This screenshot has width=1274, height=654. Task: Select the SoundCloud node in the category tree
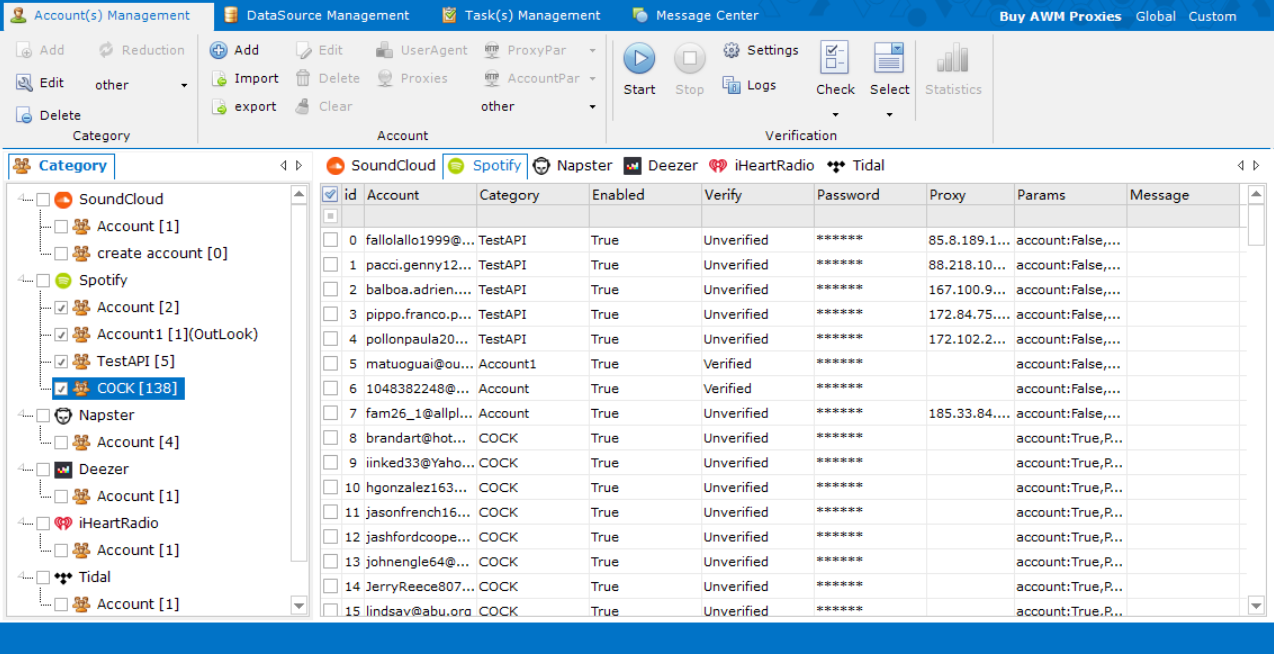point(120,199)
